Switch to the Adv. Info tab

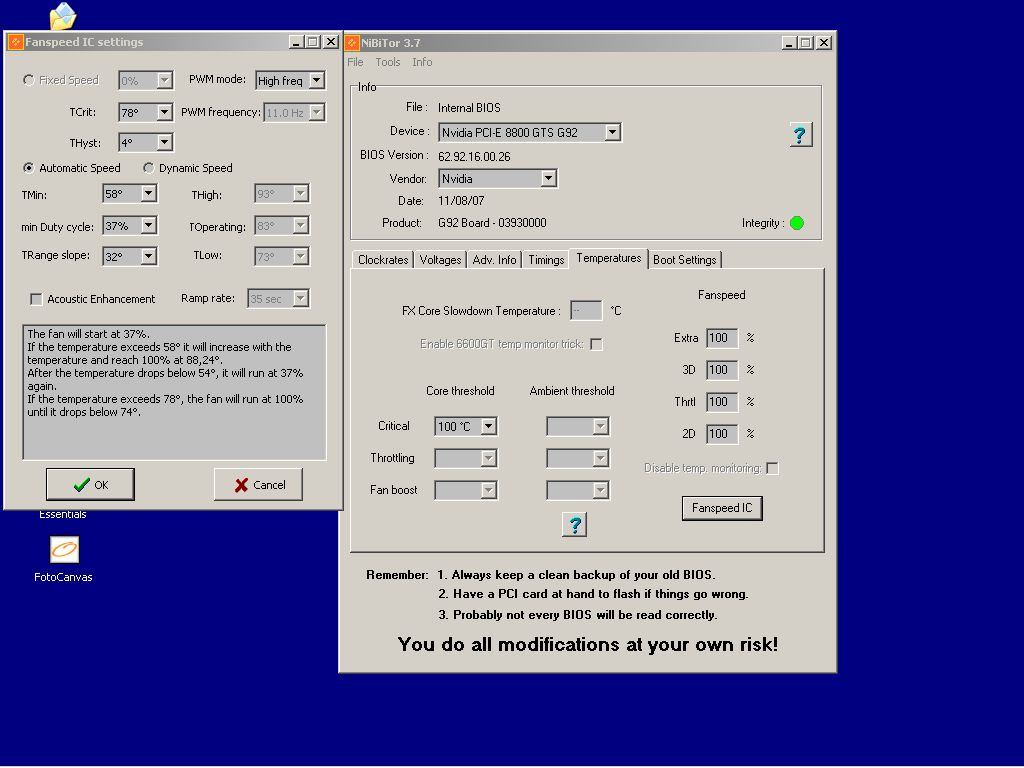[x=494, y=260]
